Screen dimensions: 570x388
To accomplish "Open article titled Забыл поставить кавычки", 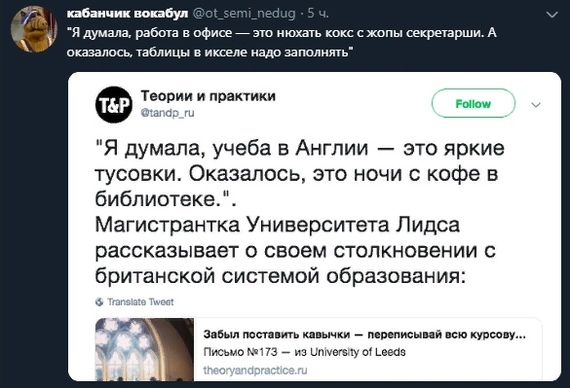I will [364, 334].
